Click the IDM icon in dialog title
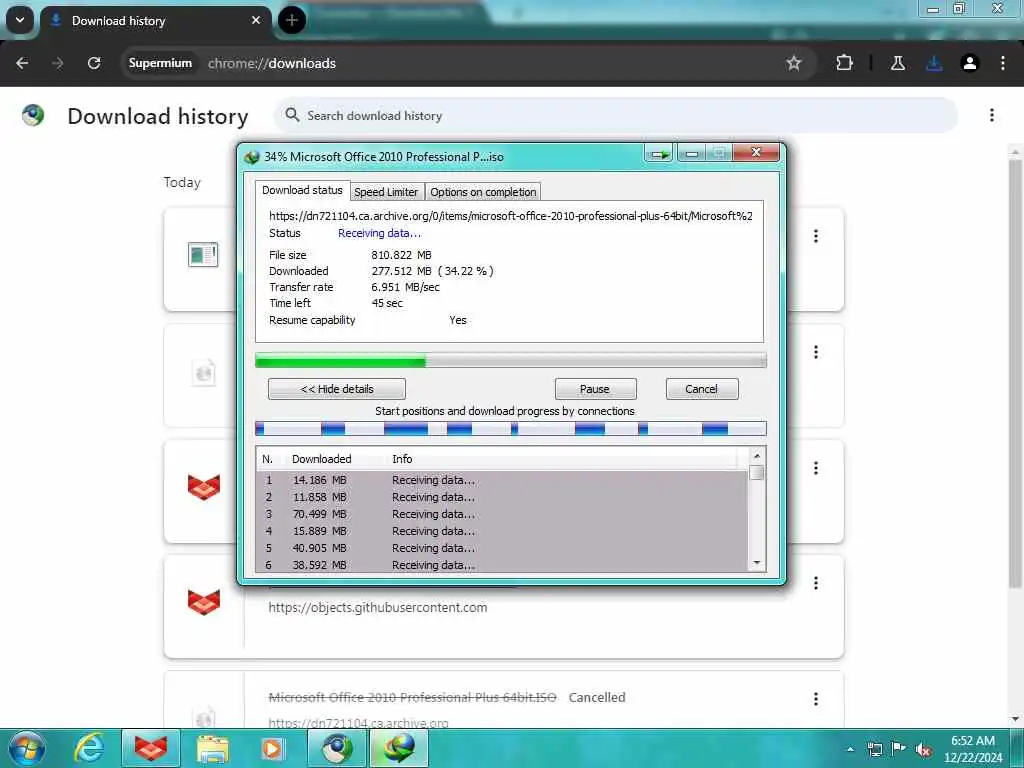Screen dimensions: 1024x768 coord(252,157)
